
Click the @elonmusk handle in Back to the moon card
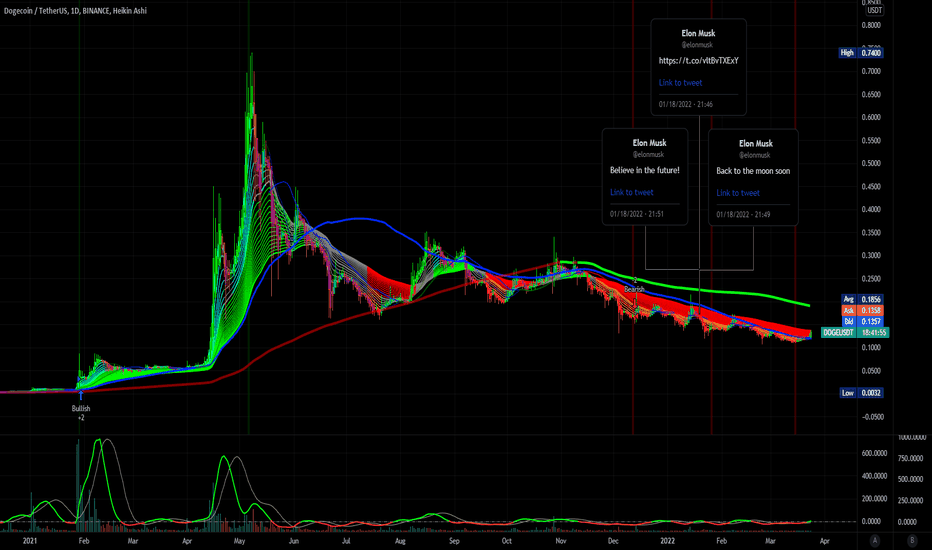754,155
